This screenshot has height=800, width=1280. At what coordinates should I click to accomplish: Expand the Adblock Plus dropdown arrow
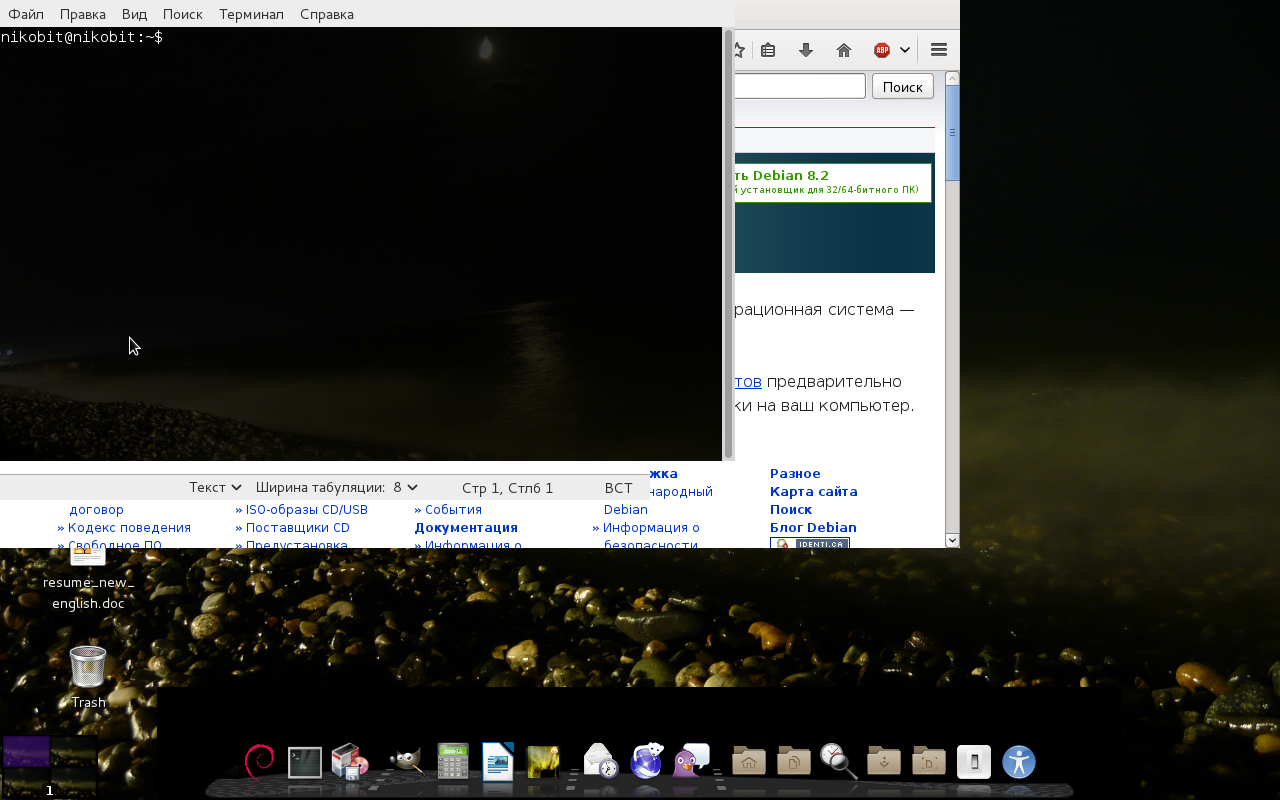coord(905,50)
